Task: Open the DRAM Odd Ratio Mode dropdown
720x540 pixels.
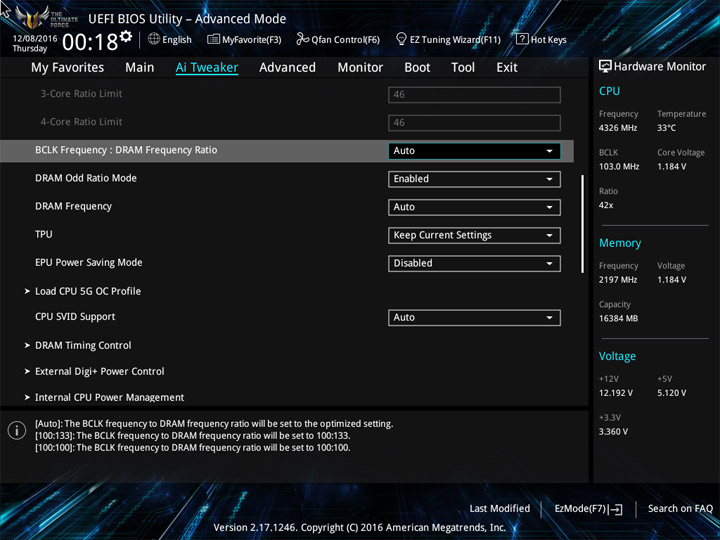Action: [x=474, y=179]
